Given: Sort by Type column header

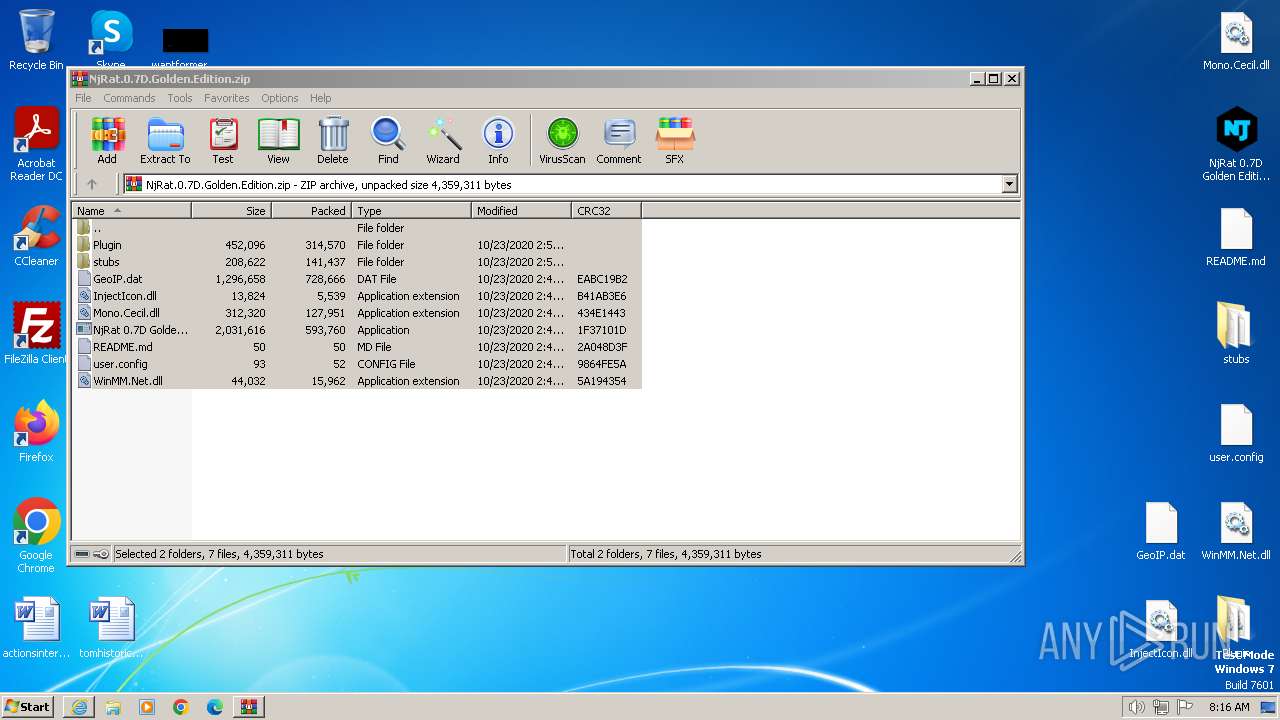Looking at the screenshot, I should click(411, 211).
